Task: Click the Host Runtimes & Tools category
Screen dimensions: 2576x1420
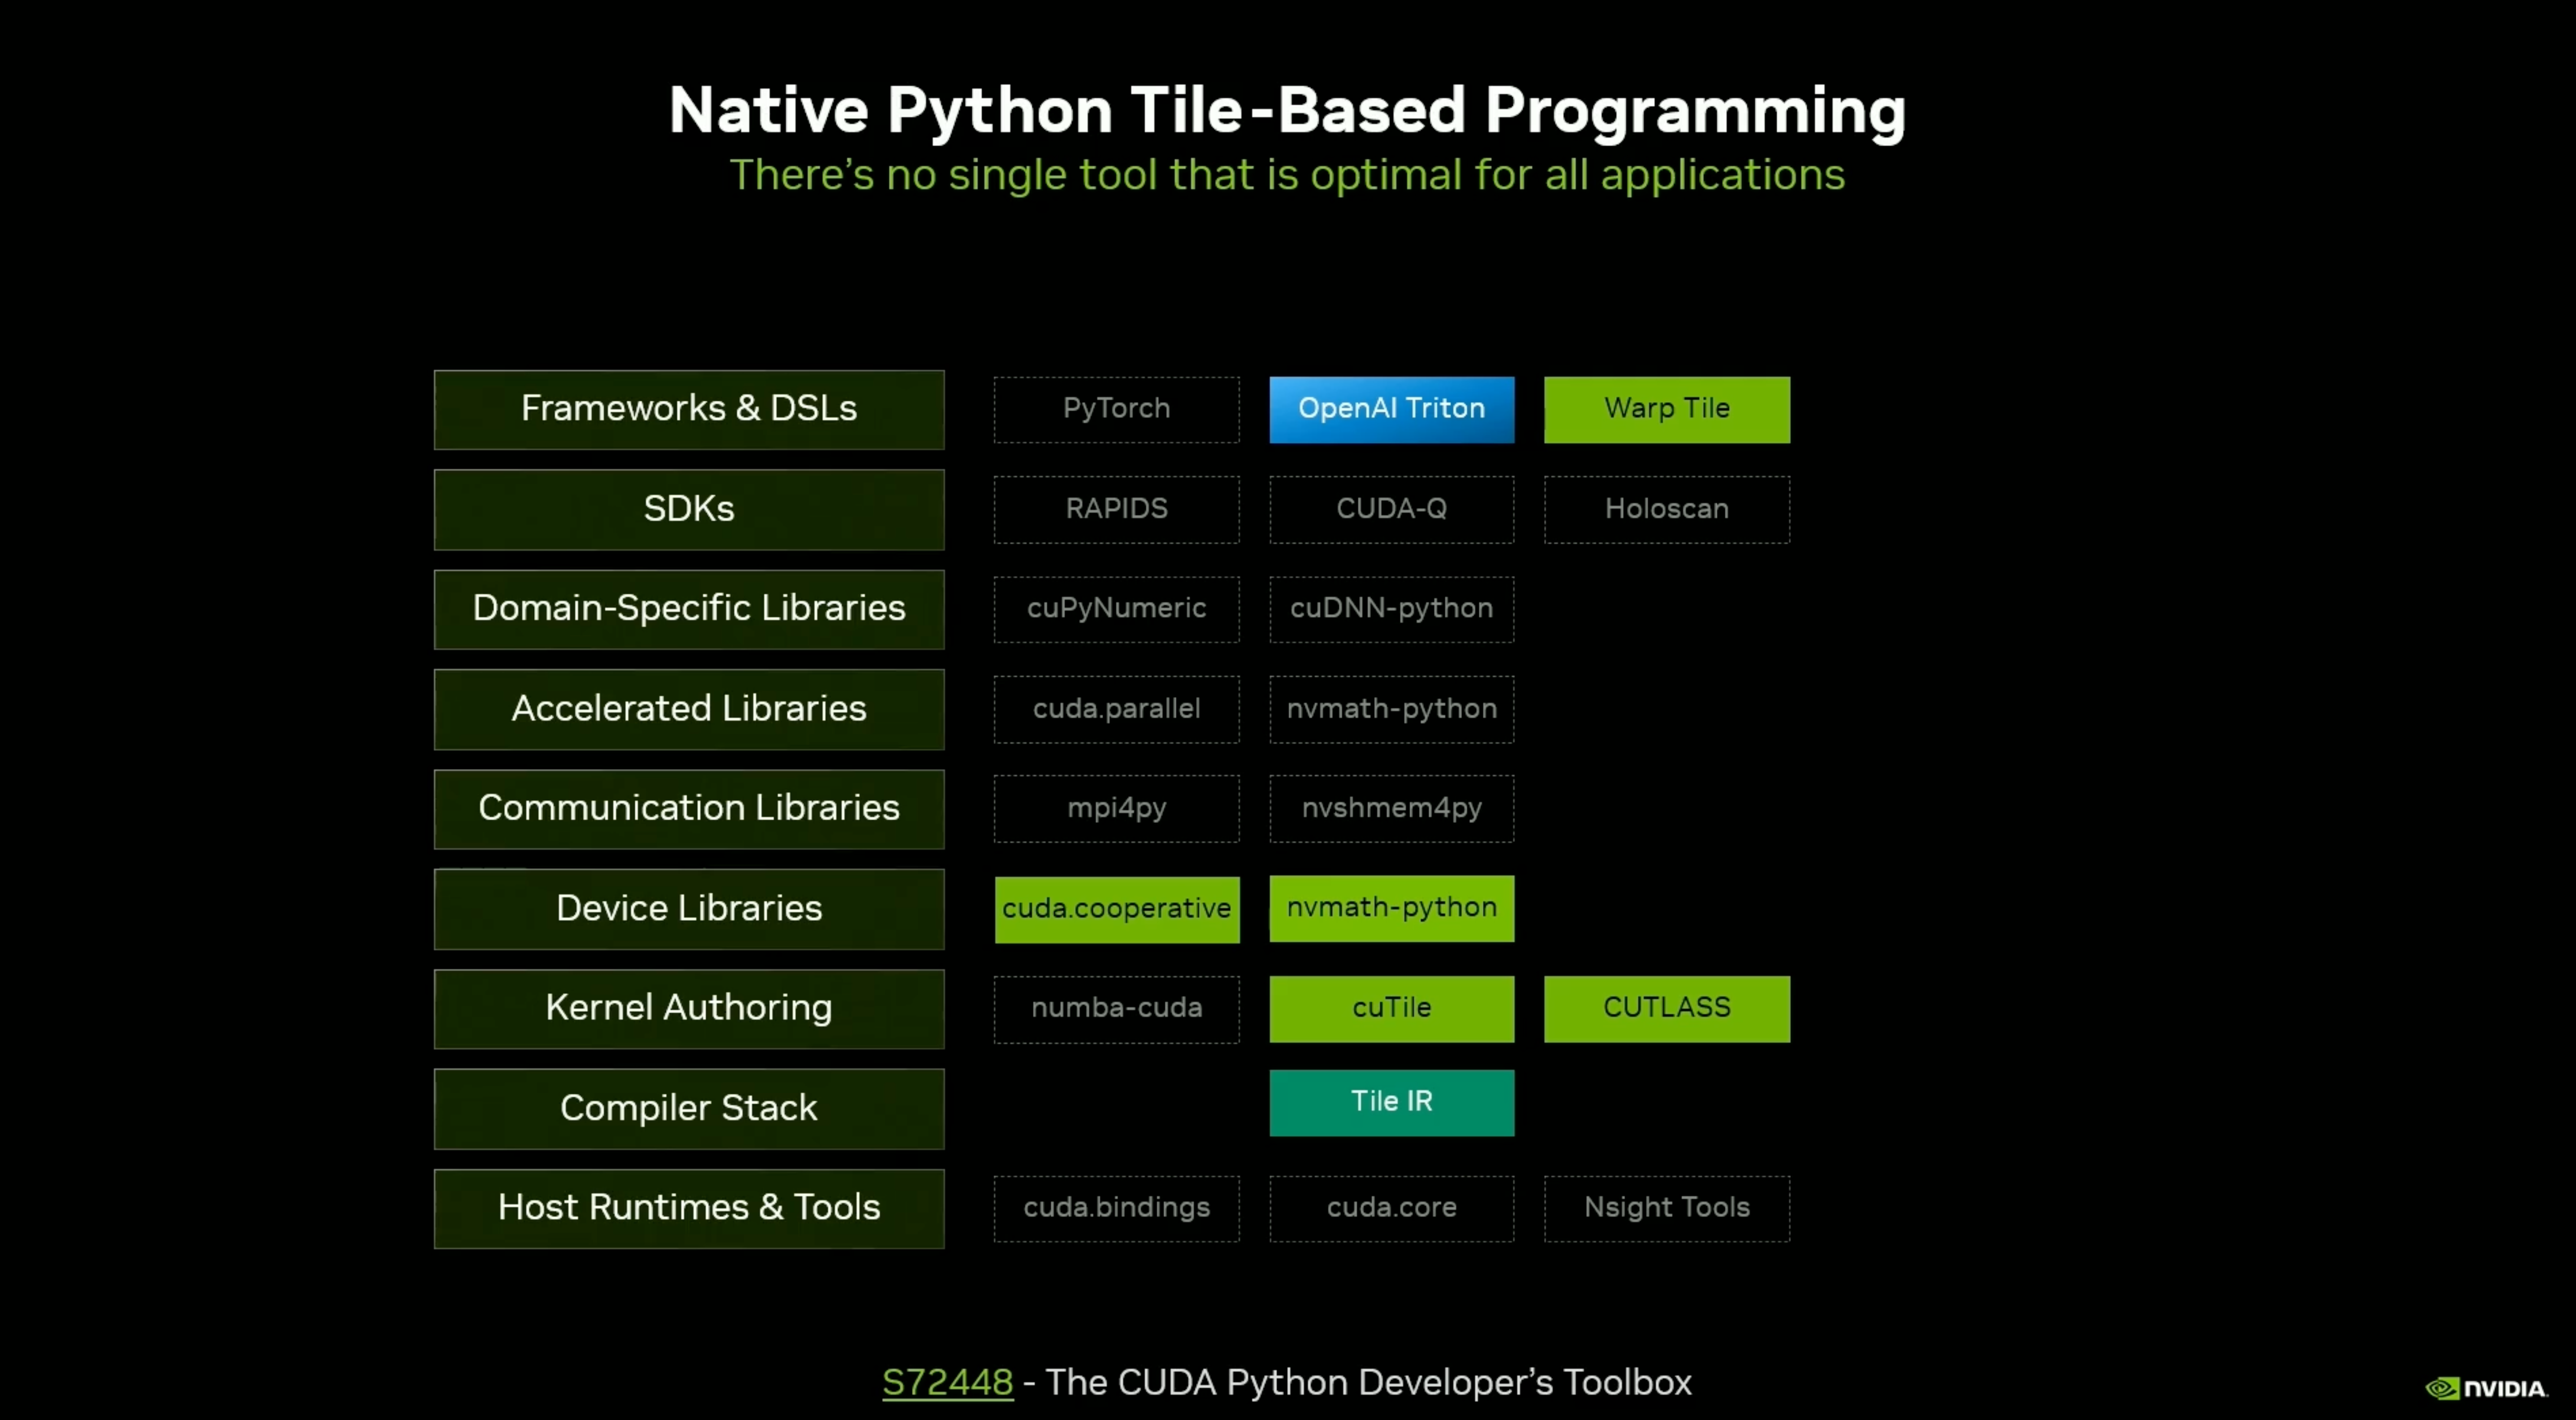Action: [x=688, y=1208]
